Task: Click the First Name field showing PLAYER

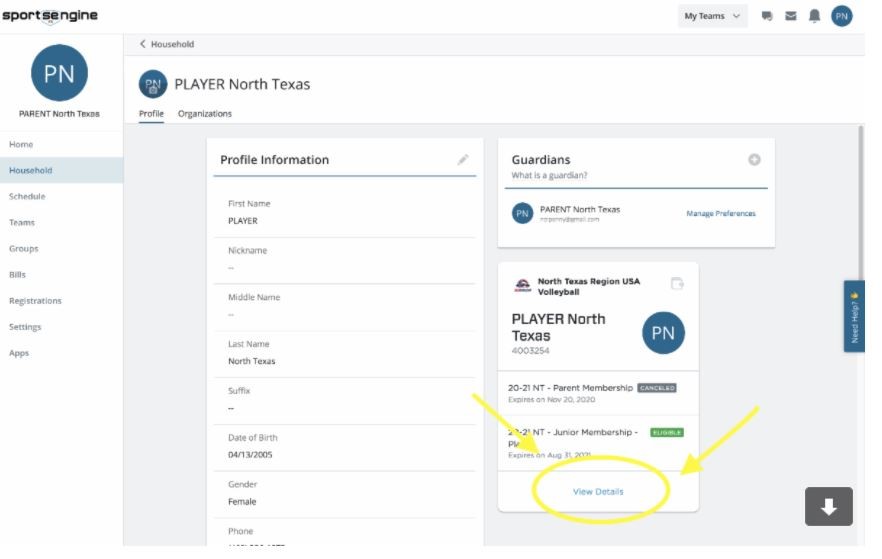Action: (243, 221)
